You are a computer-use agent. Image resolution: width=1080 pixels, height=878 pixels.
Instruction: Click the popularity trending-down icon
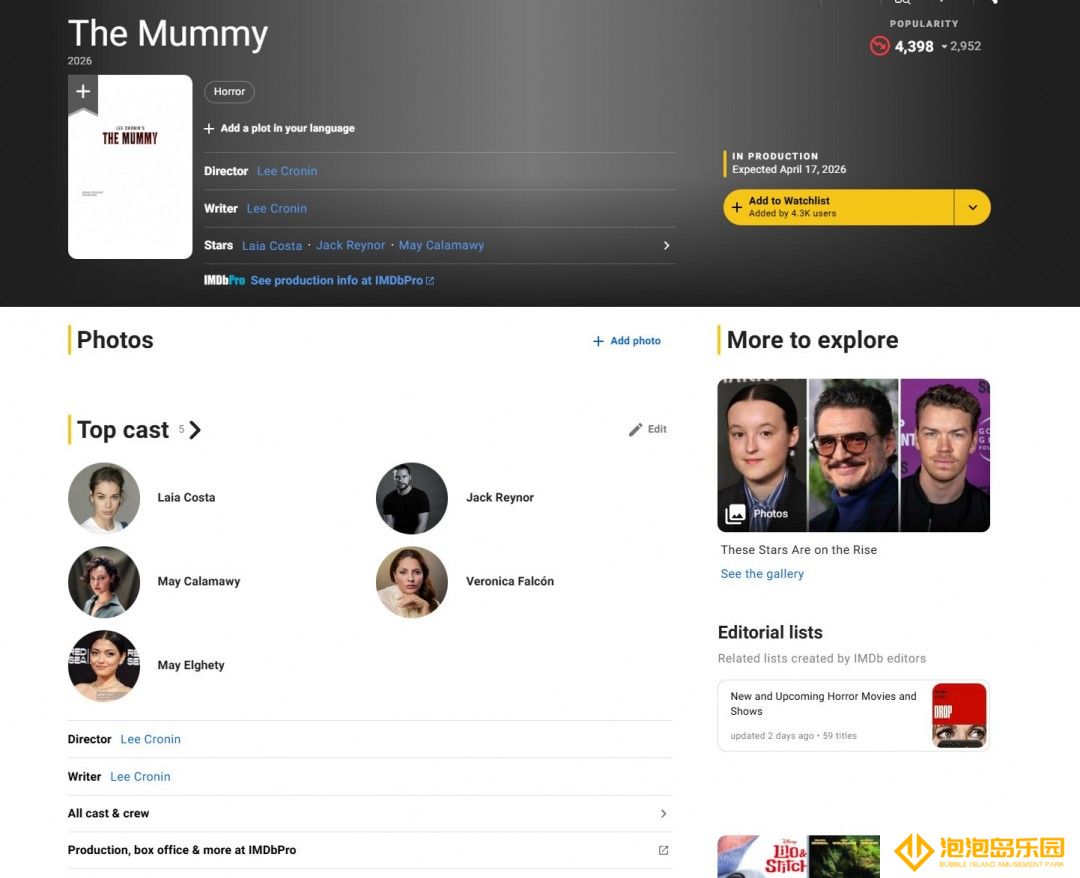[x=880, y=46]
